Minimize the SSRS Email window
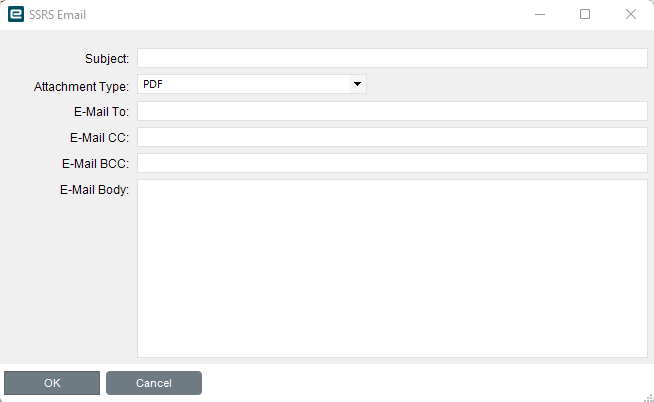Image resolution: width=654 pixels, height=402 pixels. tap(540, 15)
